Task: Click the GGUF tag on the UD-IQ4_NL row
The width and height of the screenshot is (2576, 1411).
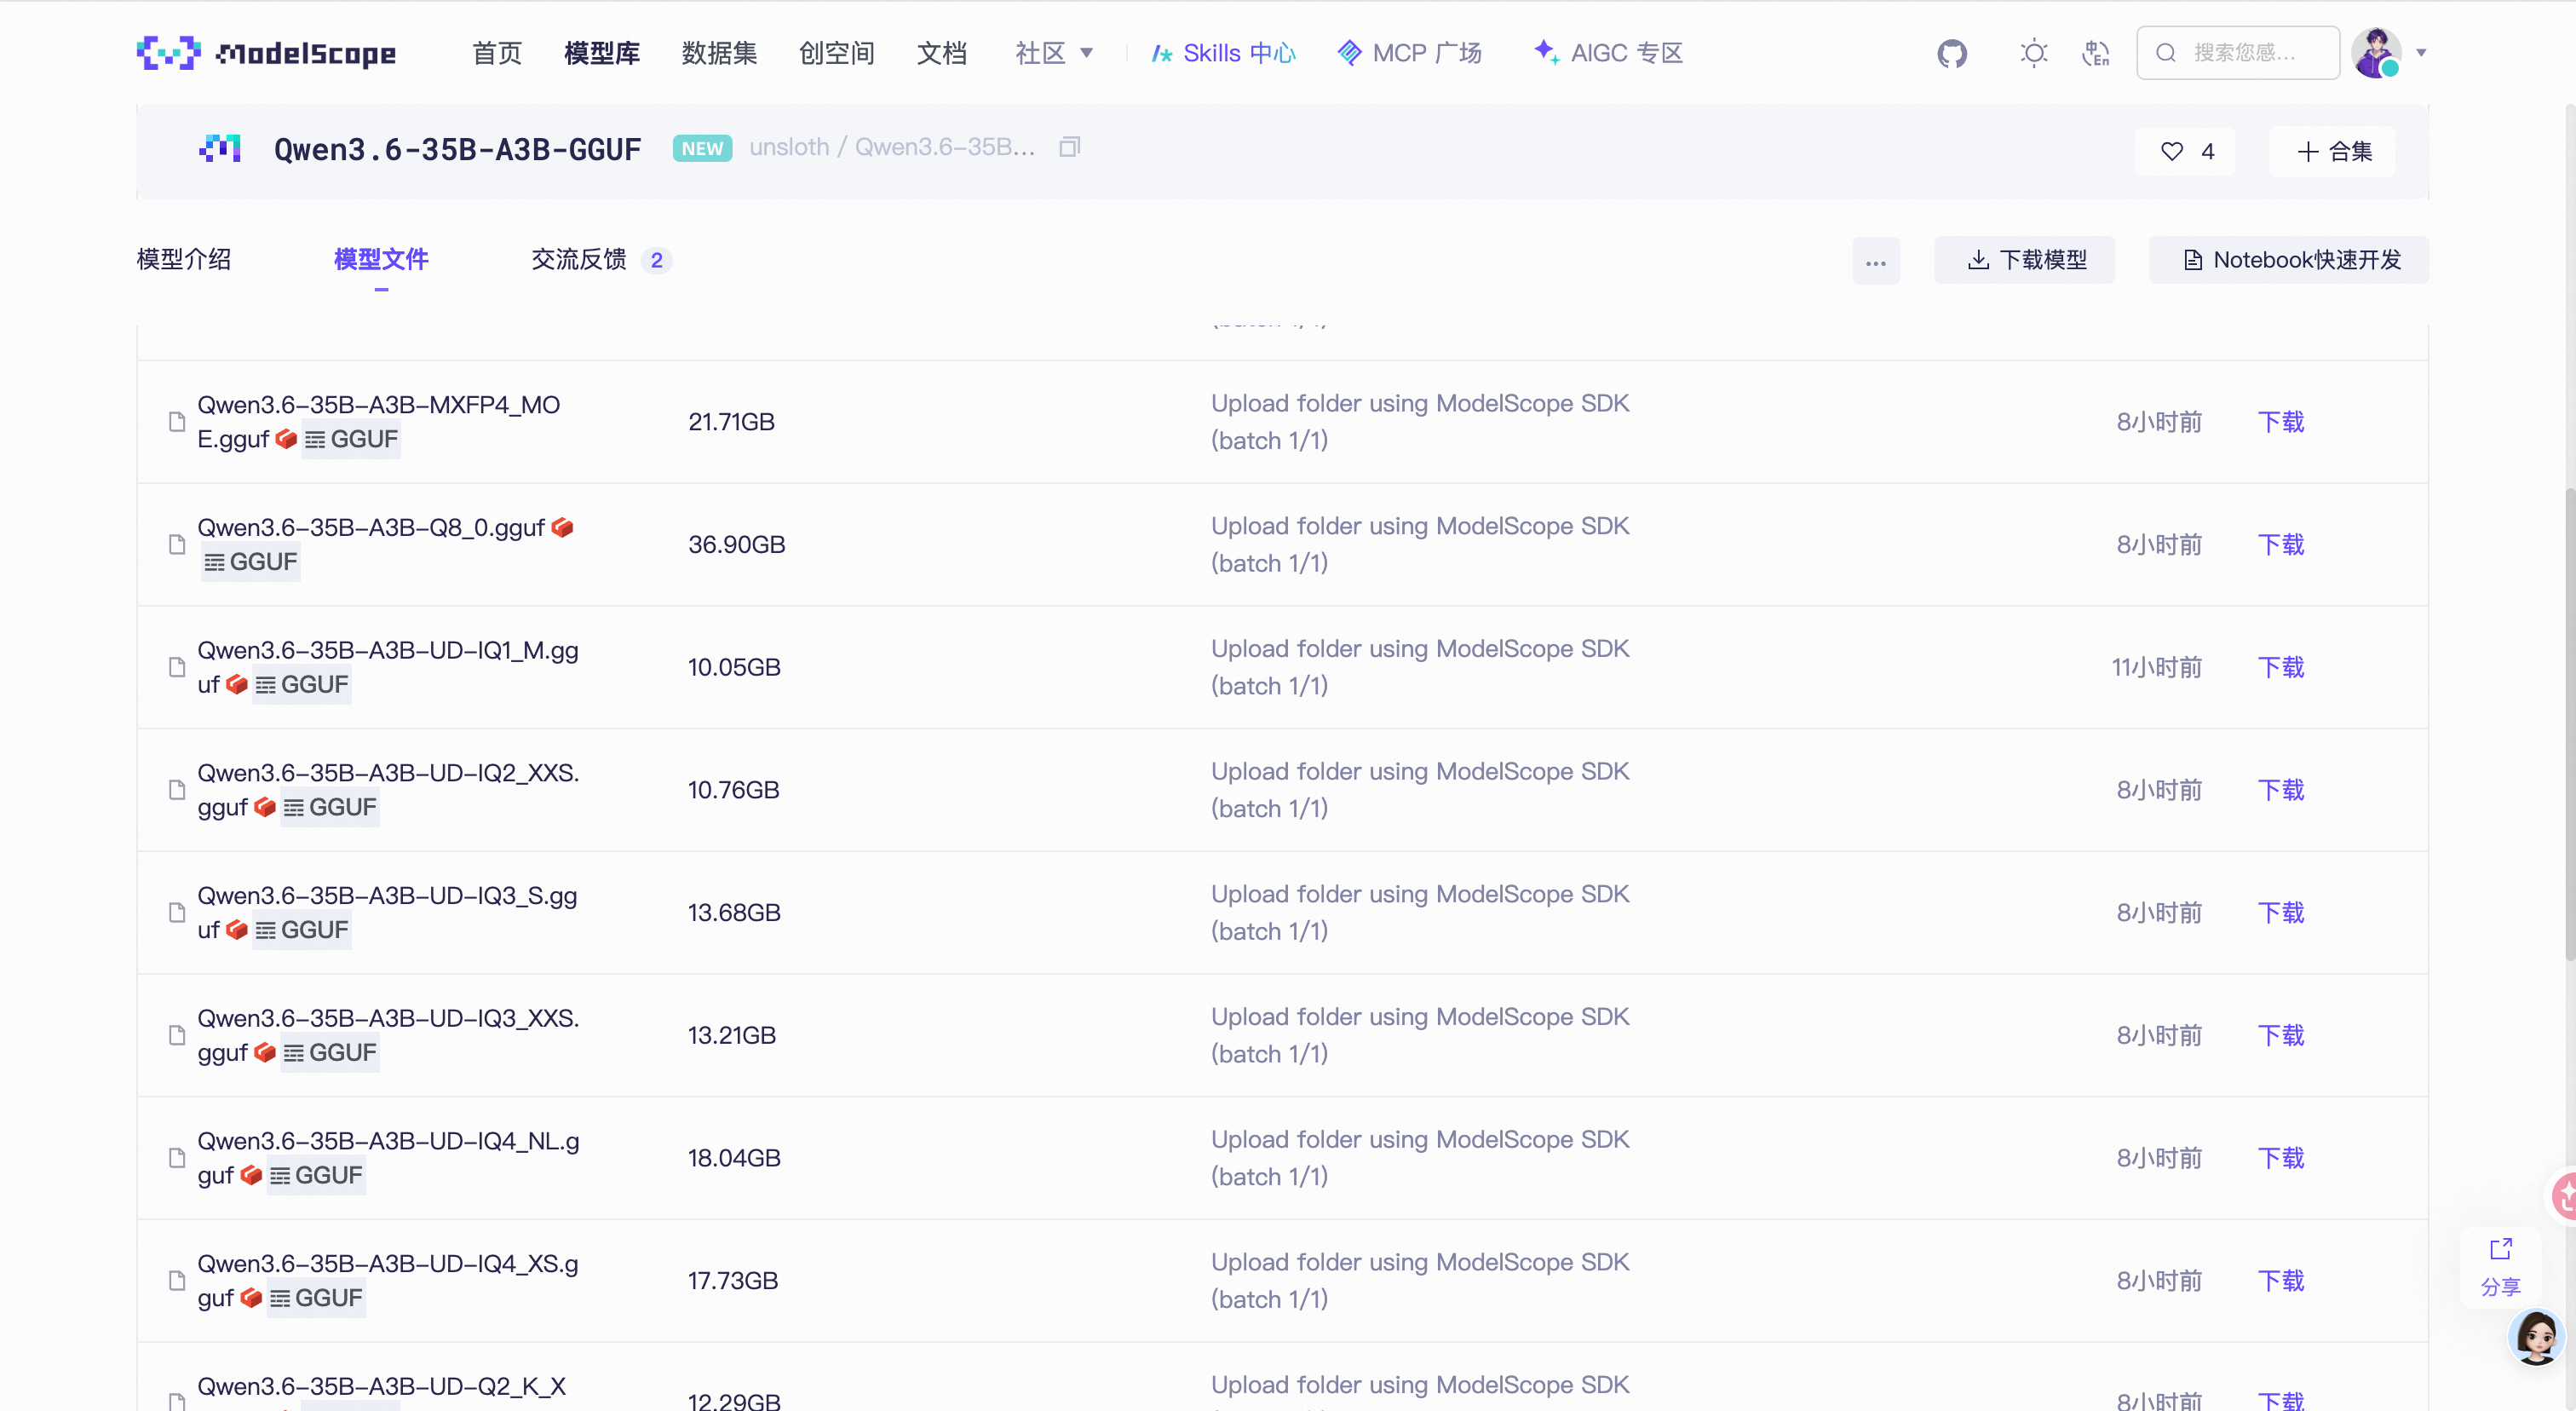Action: tap(315, 1176)
